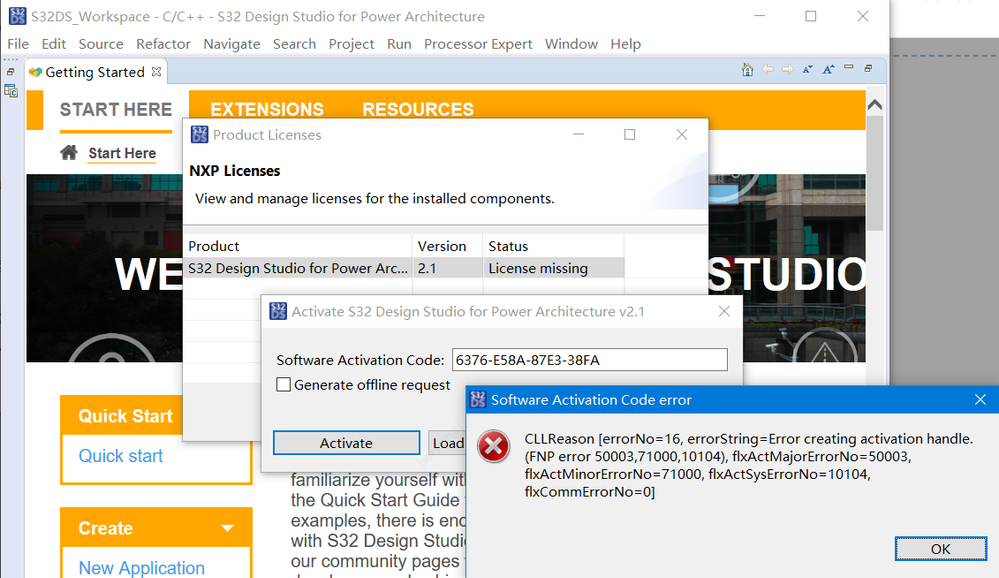Click OK in the activation error dialog
This screenshot has height=578, width=999.
click(x=940, y=549)
